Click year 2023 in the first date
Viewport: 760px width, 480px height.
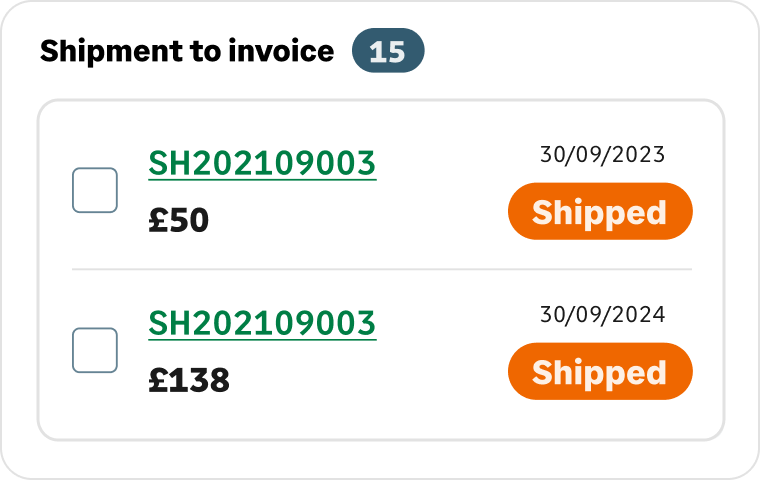pos(640,155)
